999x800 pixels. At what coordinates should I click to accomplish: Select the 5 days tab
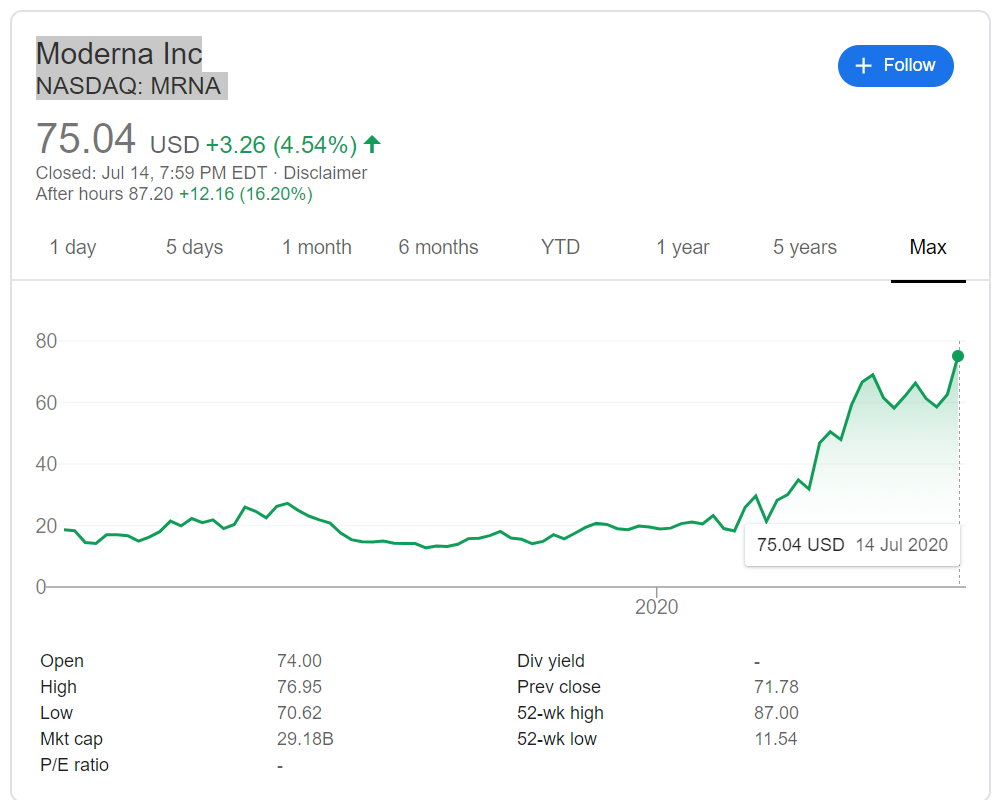tap(194, 247)
